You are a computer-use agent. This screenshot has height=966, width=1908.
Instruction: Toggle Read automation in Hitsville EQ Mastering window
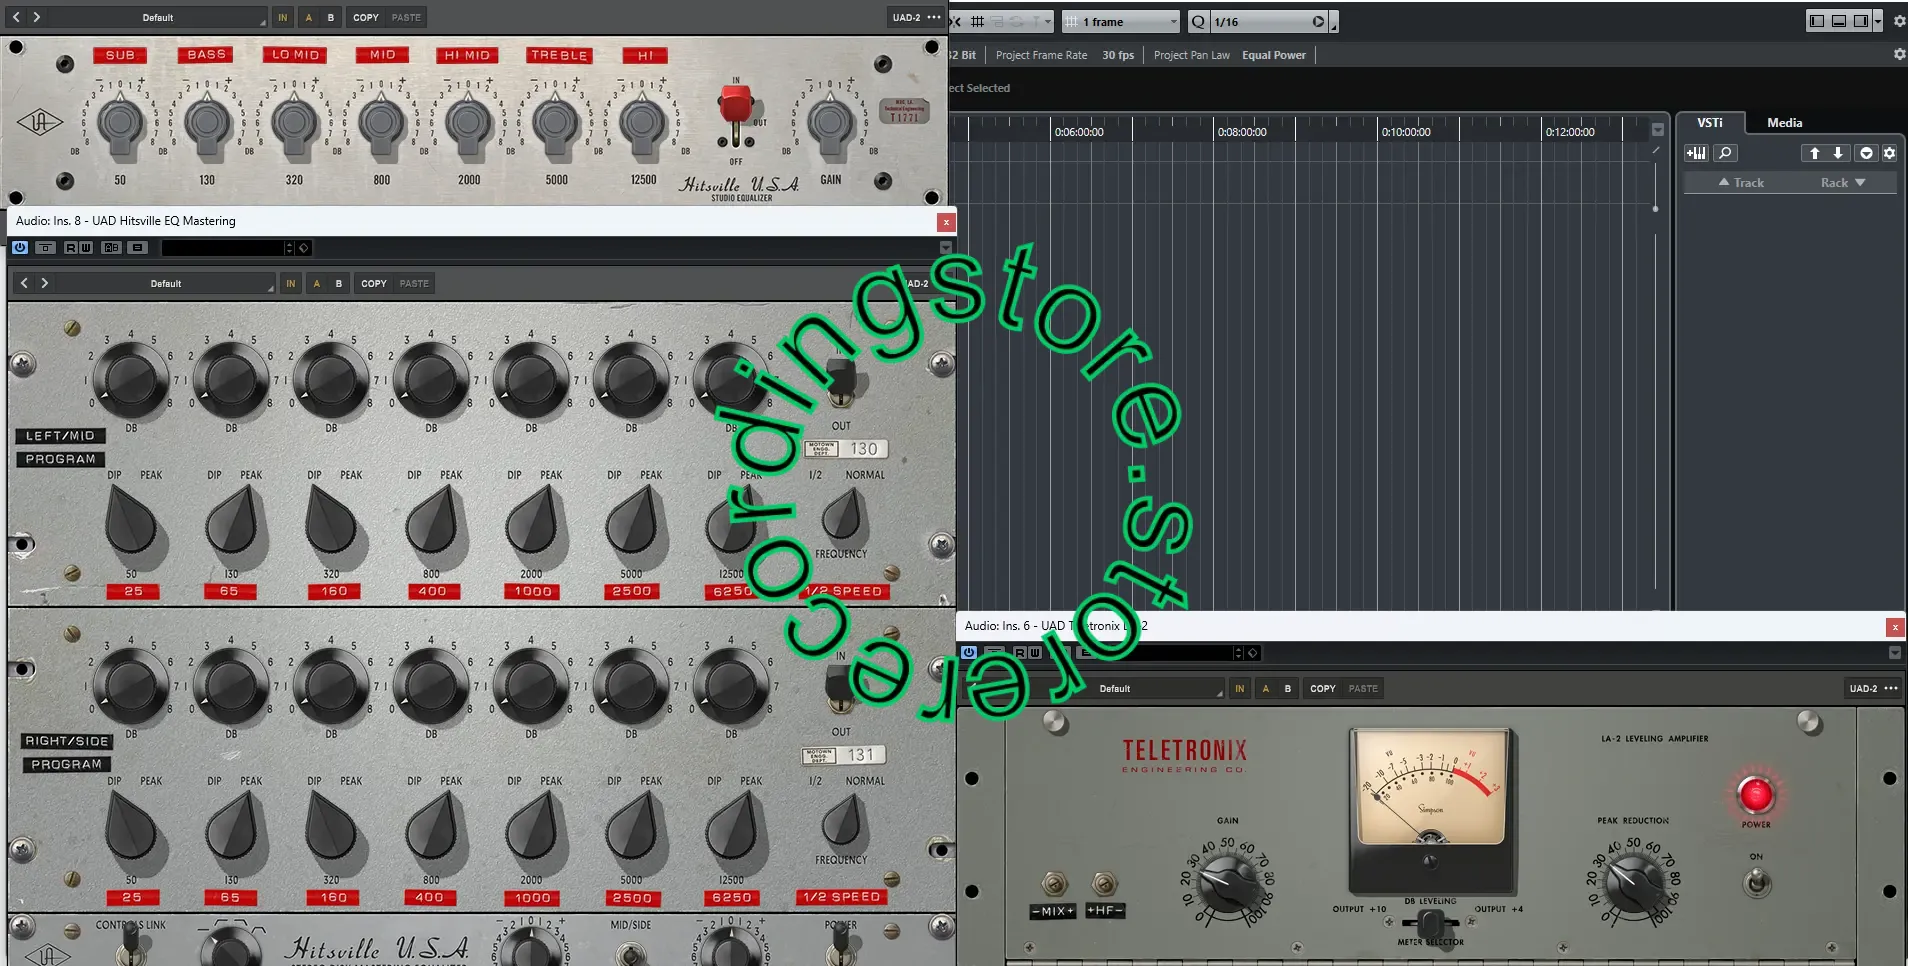(71, 247)
